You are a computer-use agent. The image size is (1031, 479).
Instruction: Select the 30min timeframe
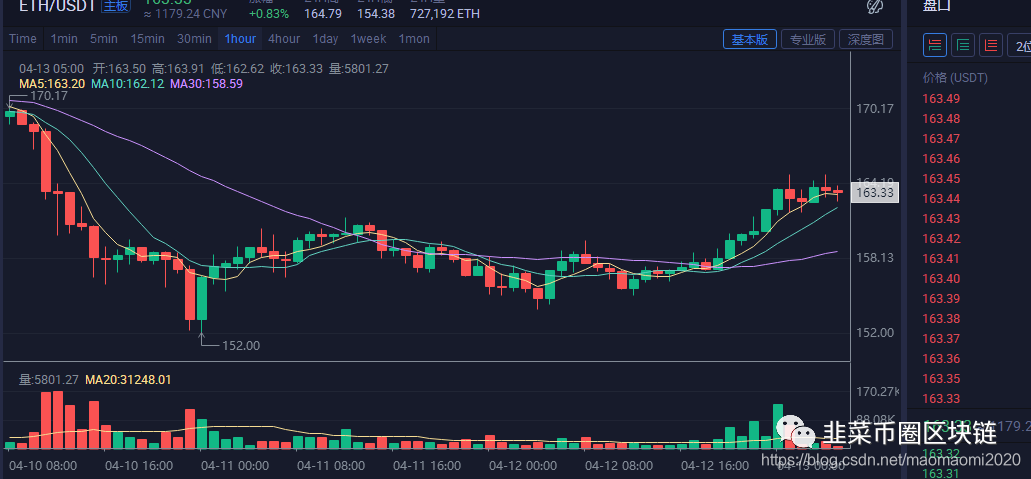pos(194,39)
